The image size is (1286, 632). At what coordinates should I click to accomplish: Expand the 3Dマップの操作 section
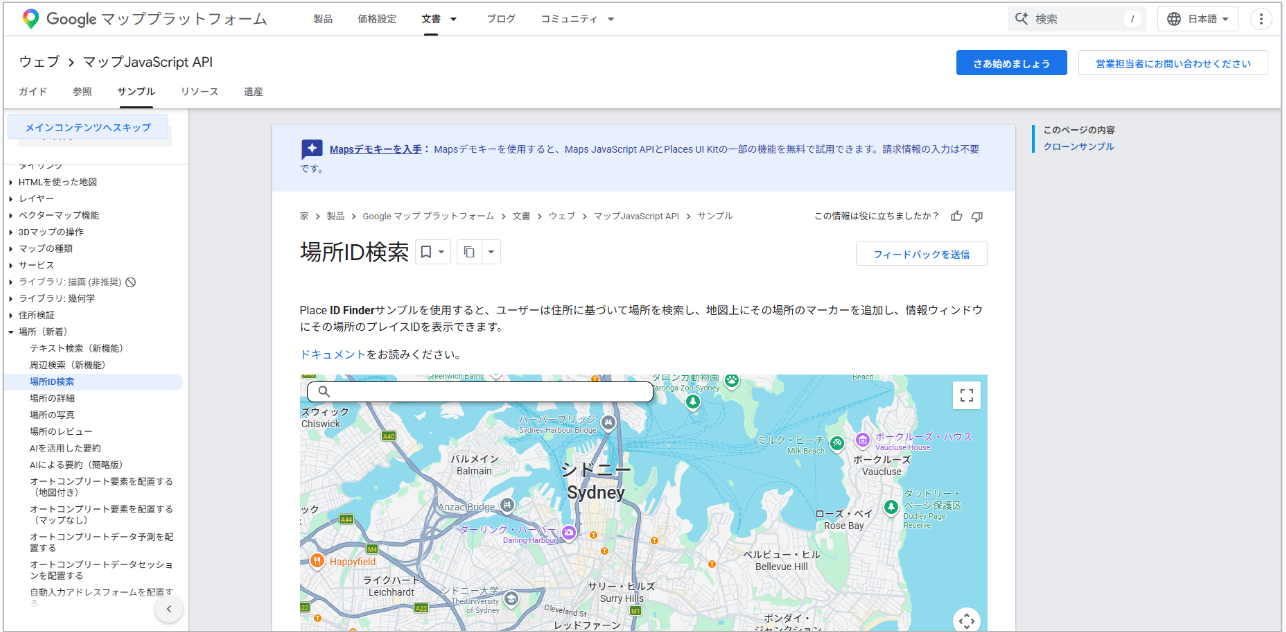click(11, 232)
